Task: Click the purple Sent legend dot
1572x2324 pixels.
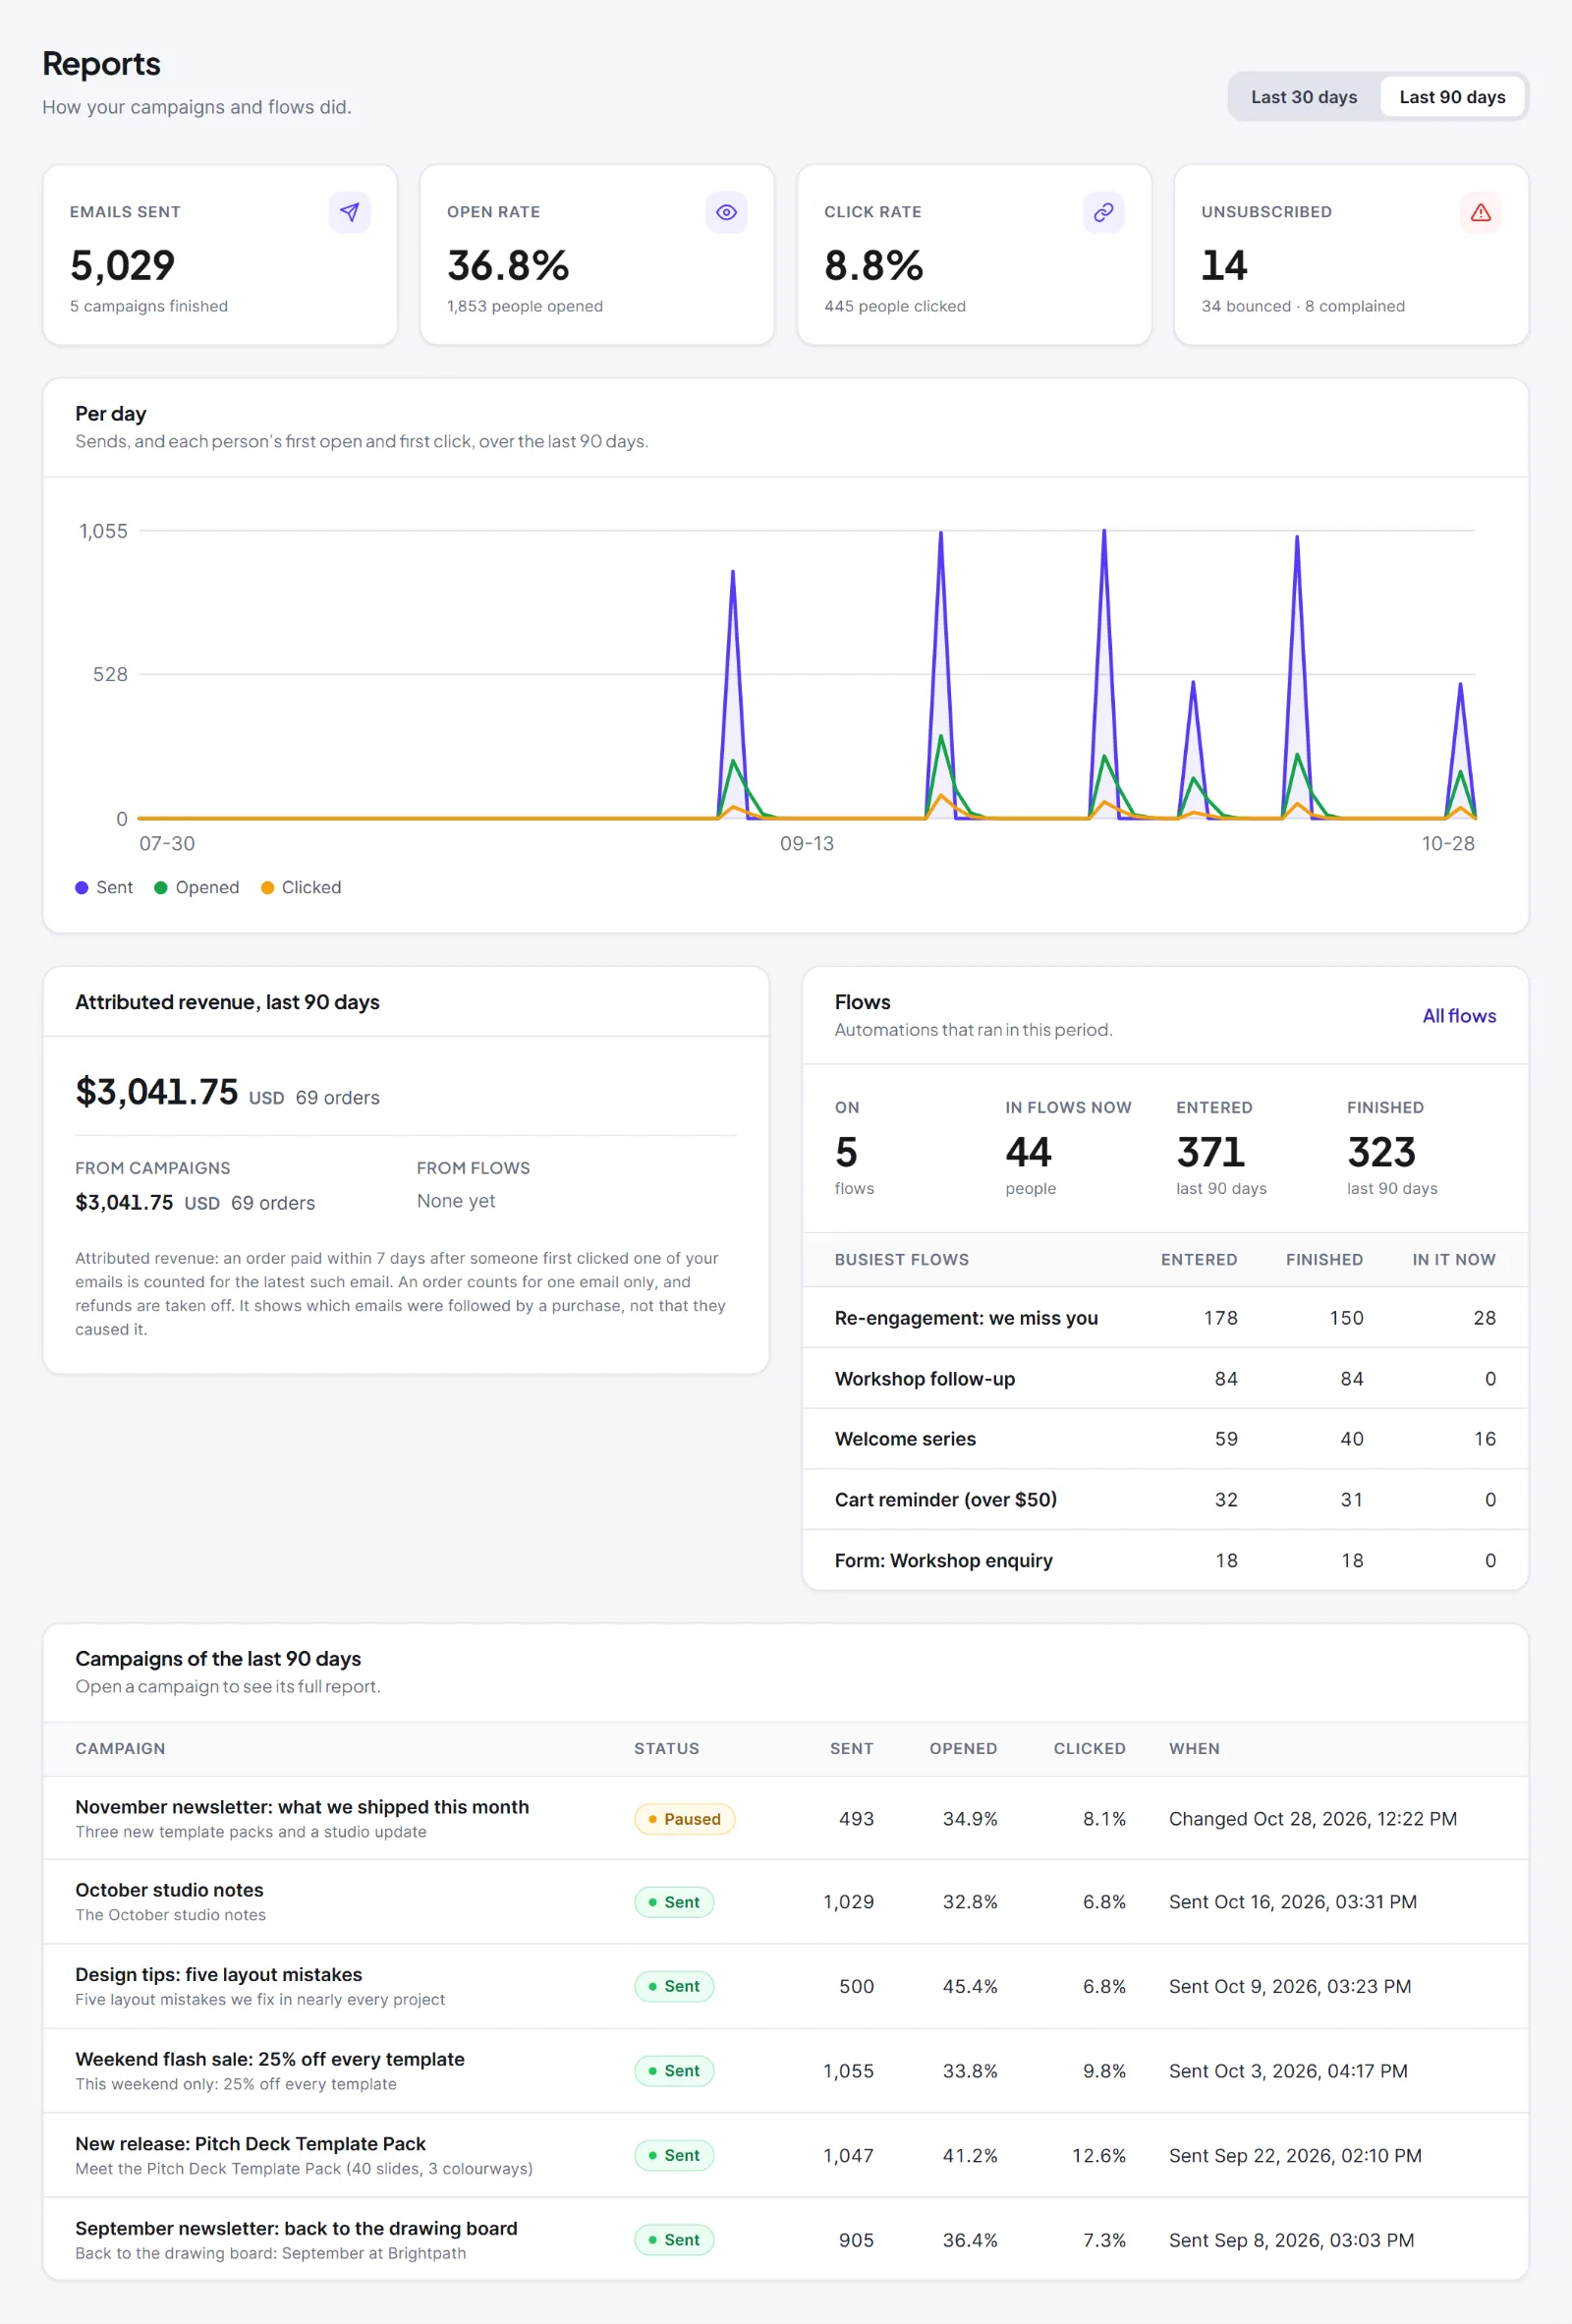Action: (82, 888)
